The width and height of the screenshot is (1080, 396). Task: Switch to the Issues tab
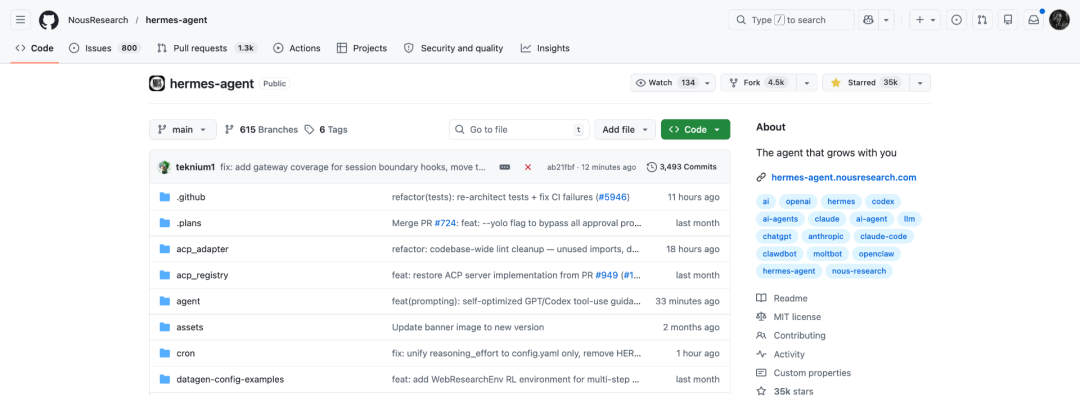105,48
